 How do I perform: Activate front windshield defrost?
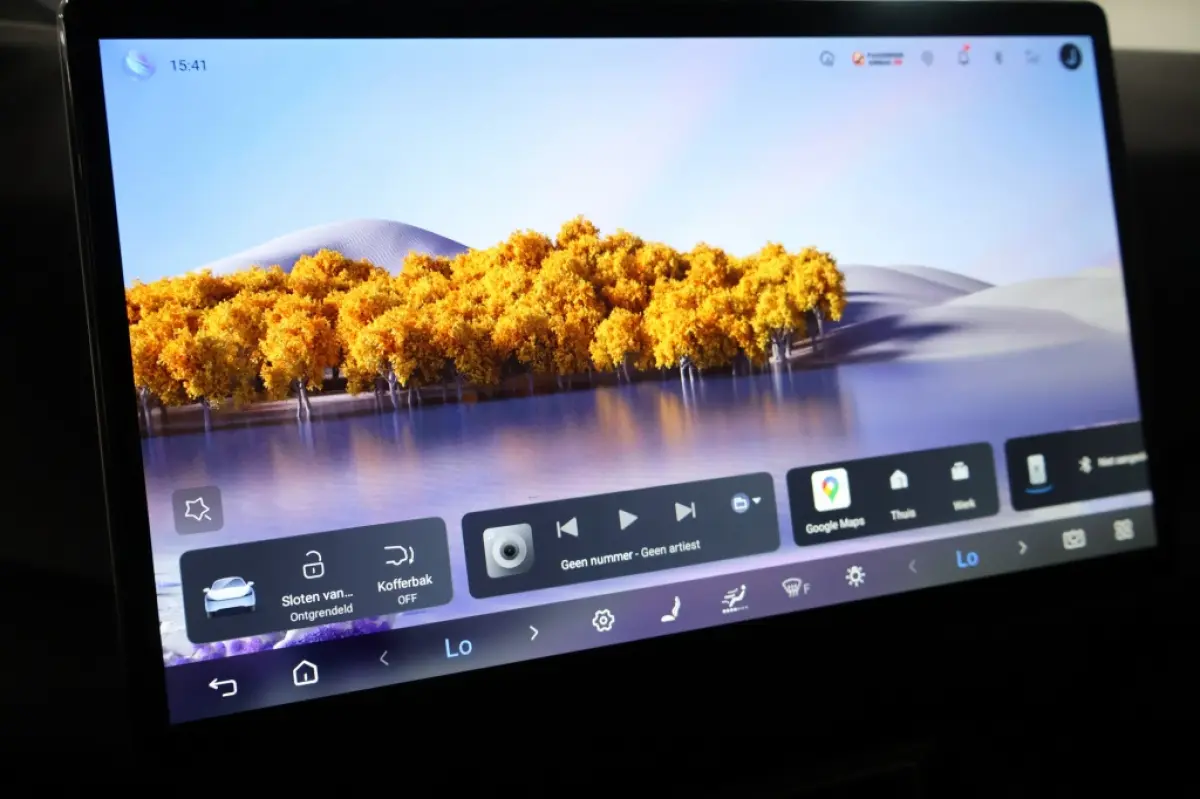point(795,587)
